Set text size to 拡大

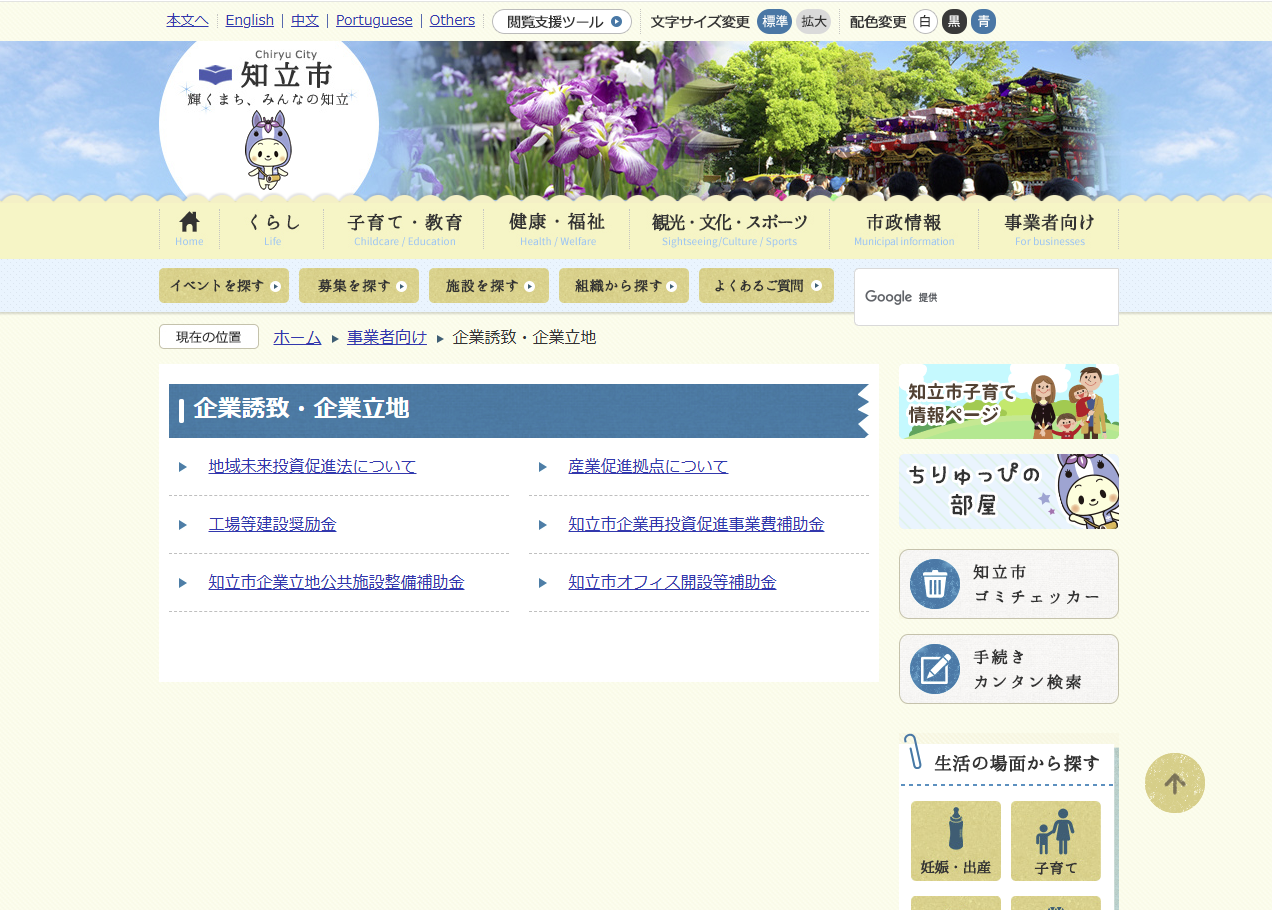(814, 21)
